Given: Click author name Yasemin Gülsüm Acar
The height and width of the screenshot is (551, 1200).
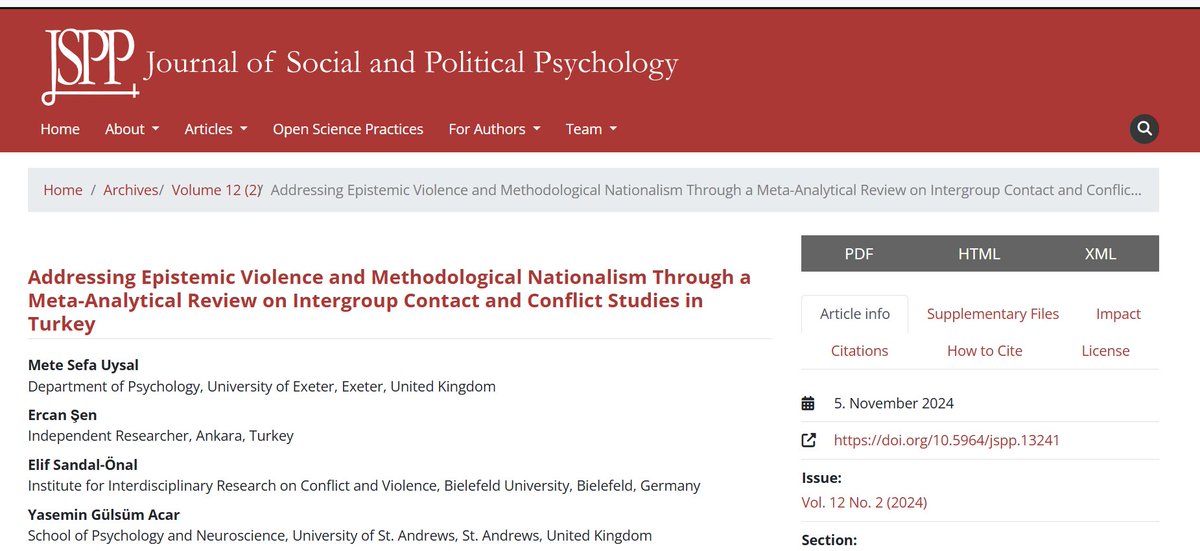Looking at the screenshot, I should (104, 515).
